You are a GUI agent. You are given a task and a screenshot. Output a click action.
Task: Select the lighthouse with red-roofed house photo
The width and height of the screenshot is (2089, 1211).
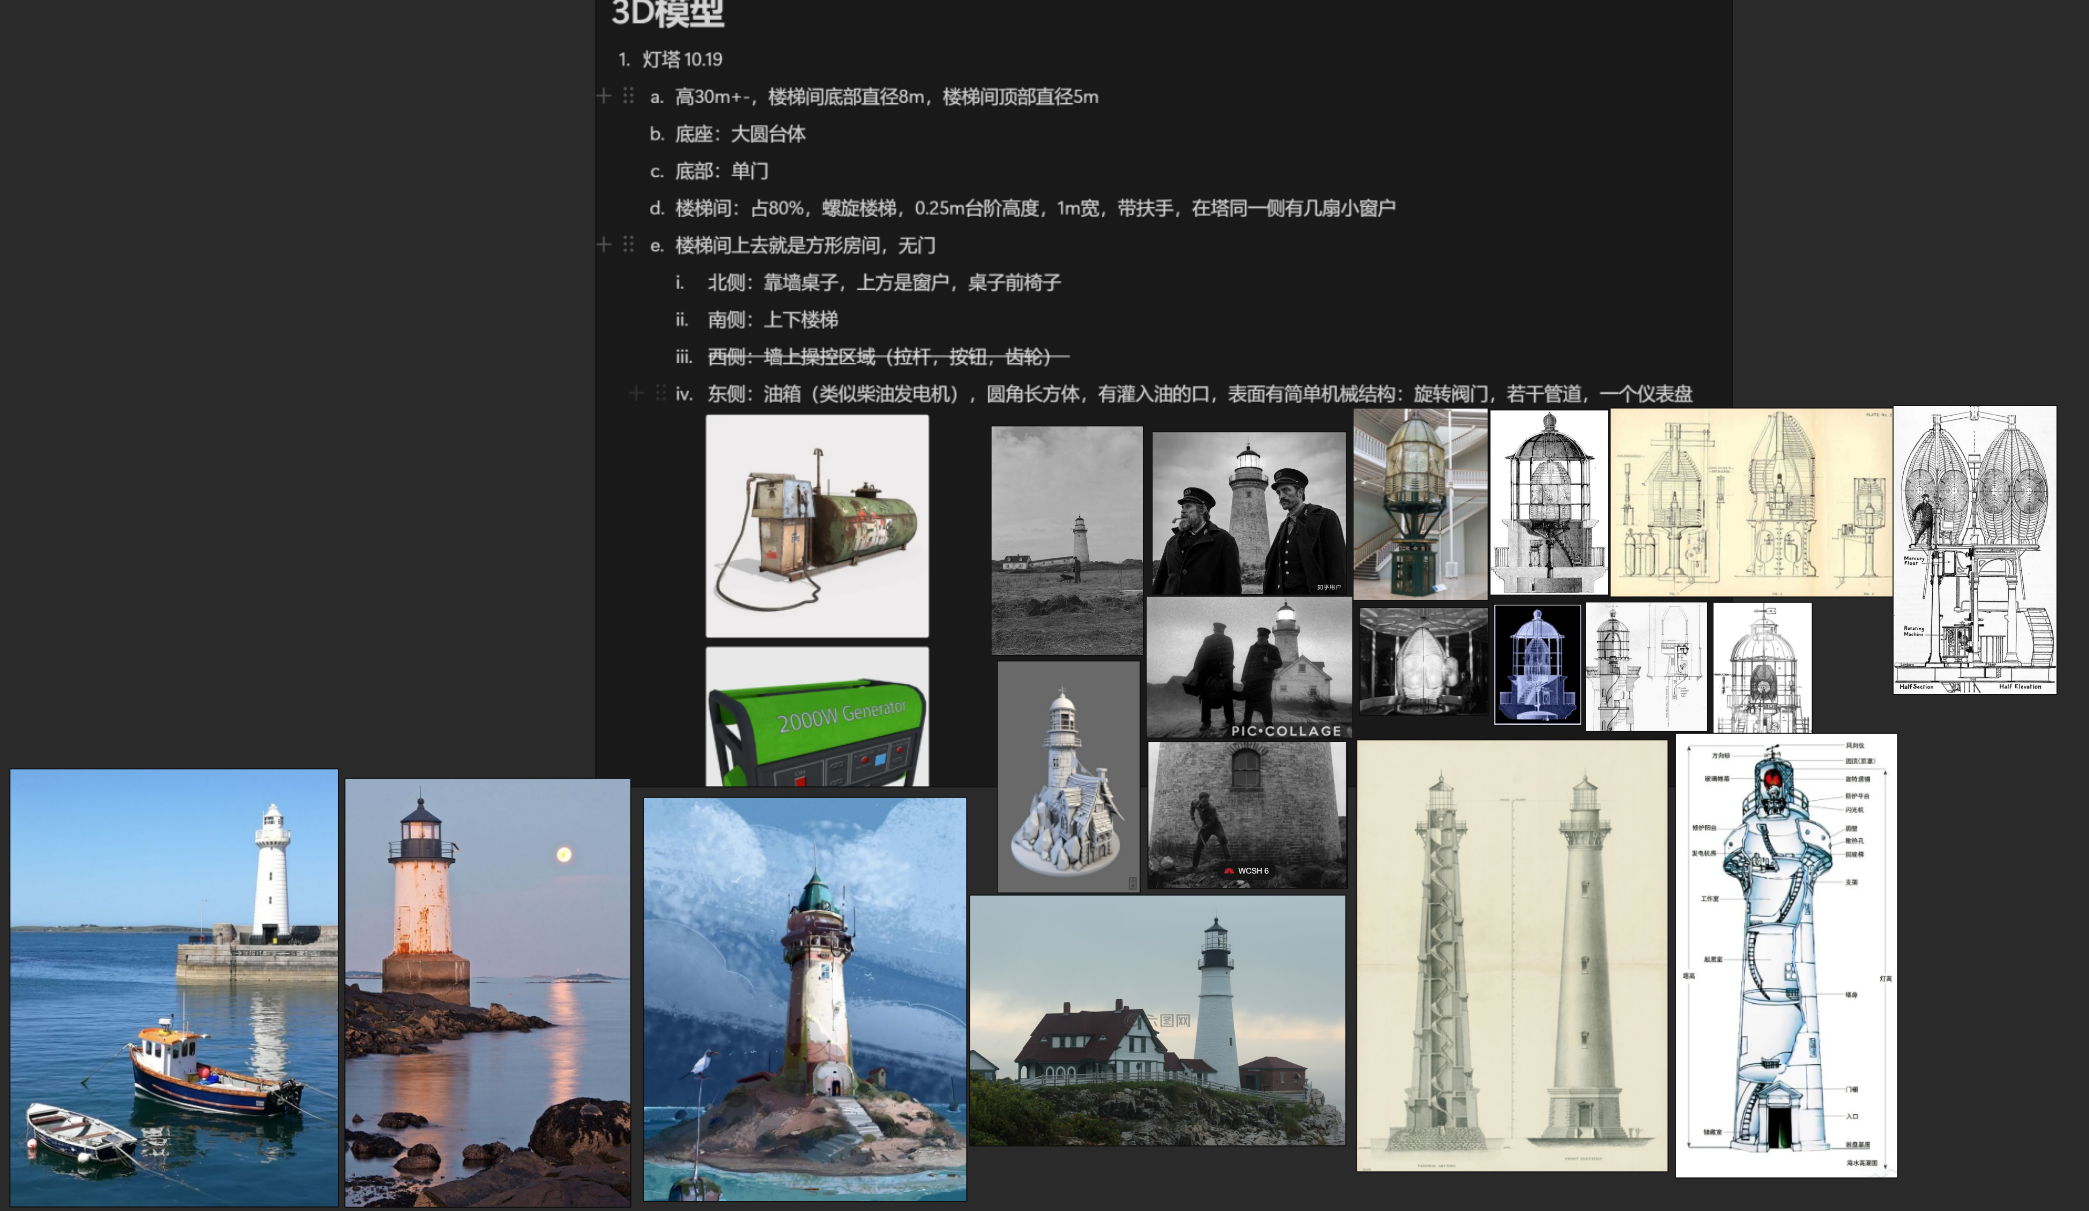pyautogui.click(x=1158, y=1020)
